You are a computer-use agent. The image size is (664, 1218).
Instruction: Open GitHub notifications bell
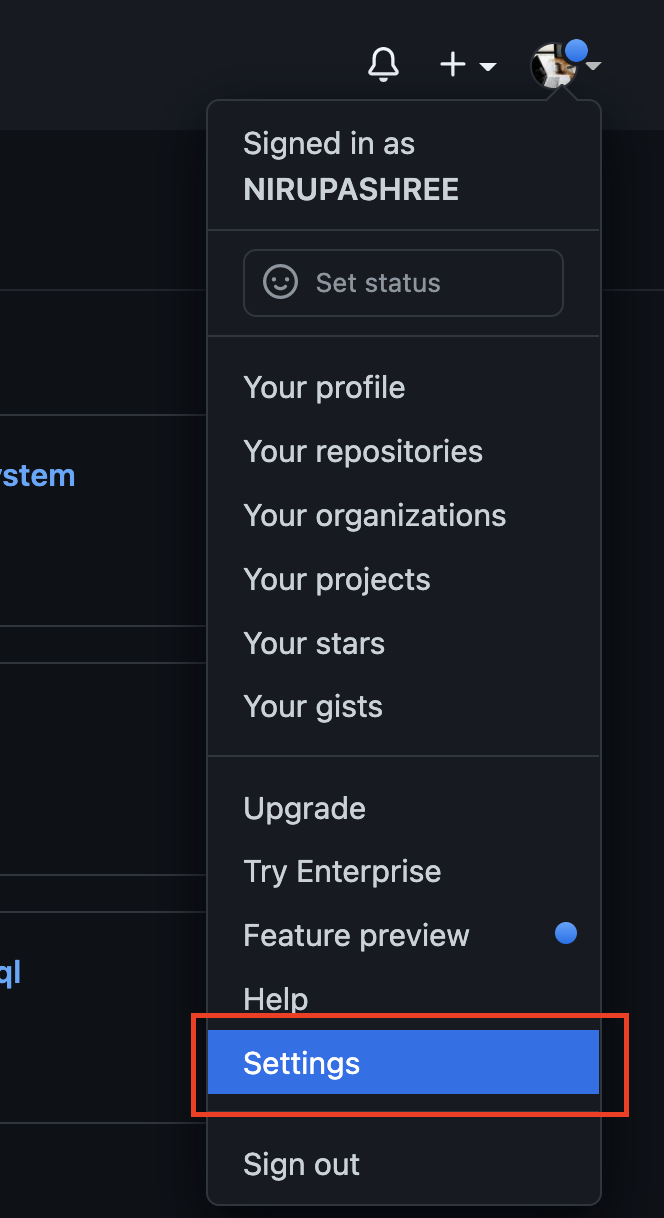(x=383, y=64)
